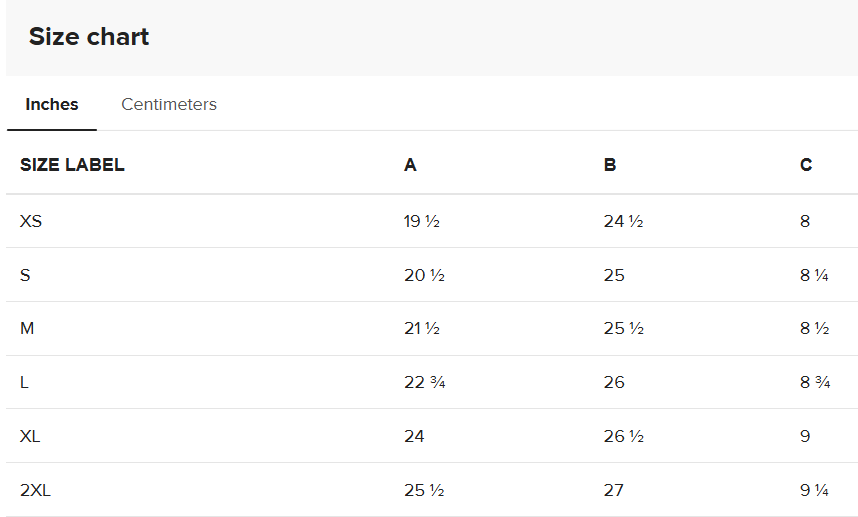The width and height of the screenshot is (858, 517).
Task: Click the L row's A value 22 ¾
Action: pos(424,382)
